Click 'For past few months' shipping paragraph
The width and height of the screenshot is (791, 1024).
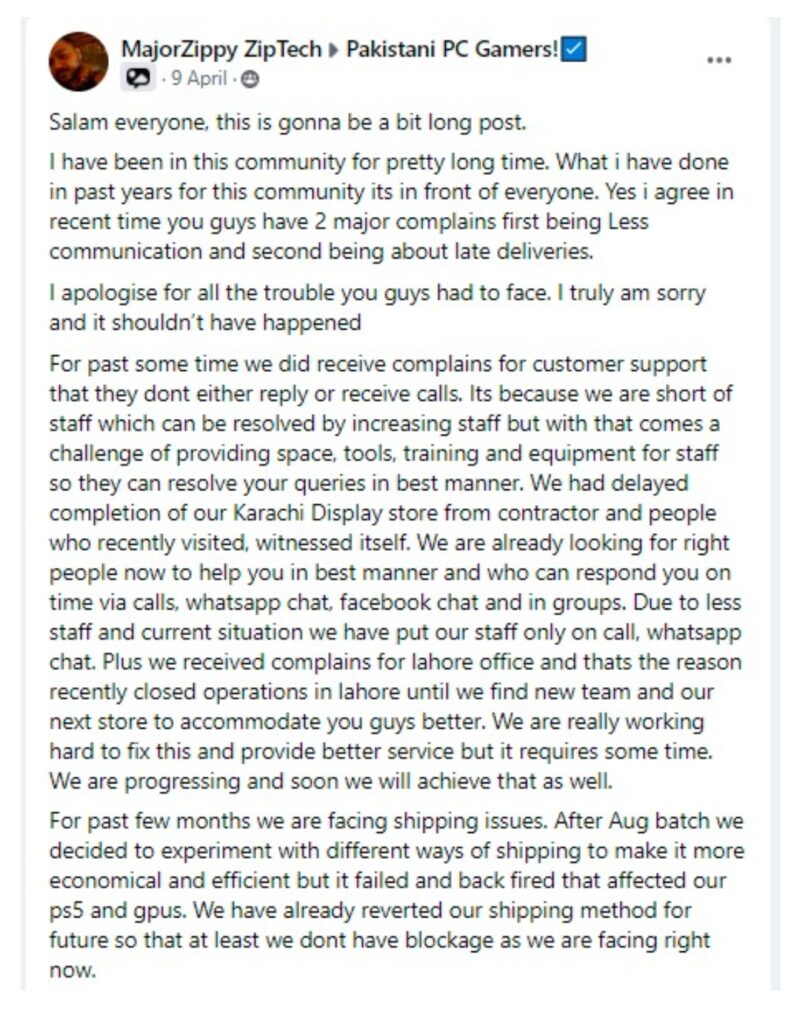[x=396, y=895]
